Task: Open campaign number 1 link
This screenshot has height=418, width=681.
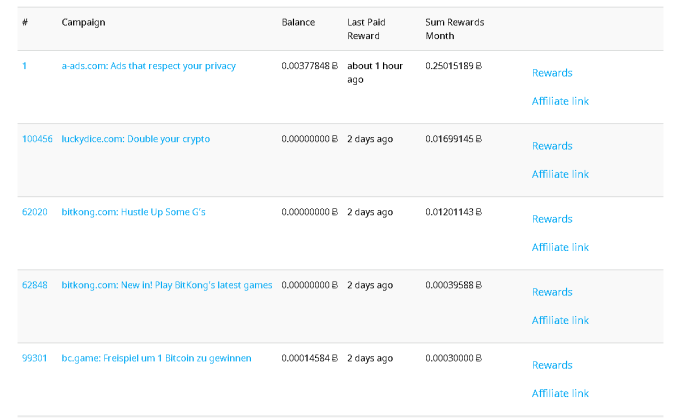Action: (x=25, y=66)
